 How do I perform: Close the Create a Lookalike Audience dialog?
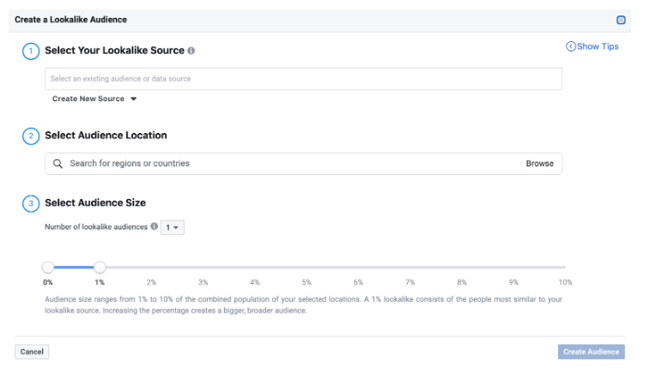click(621, 20)
